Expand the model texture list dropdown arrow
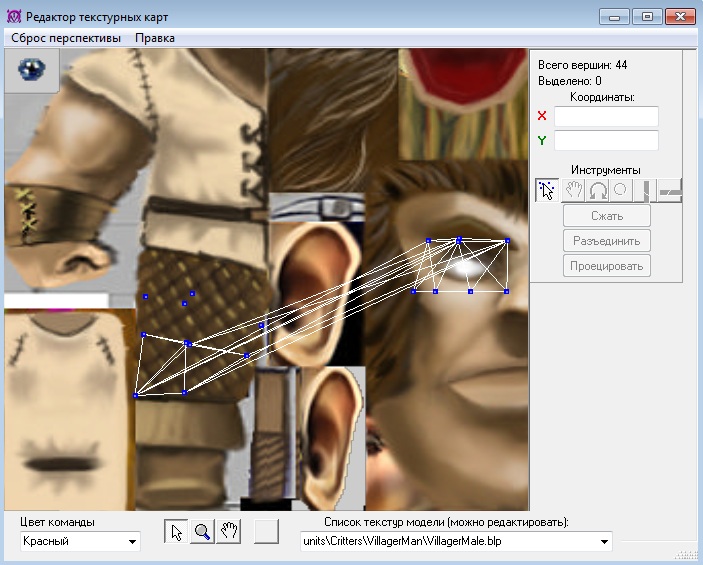This screenshot has height=565, width=703. click(604, 542)
